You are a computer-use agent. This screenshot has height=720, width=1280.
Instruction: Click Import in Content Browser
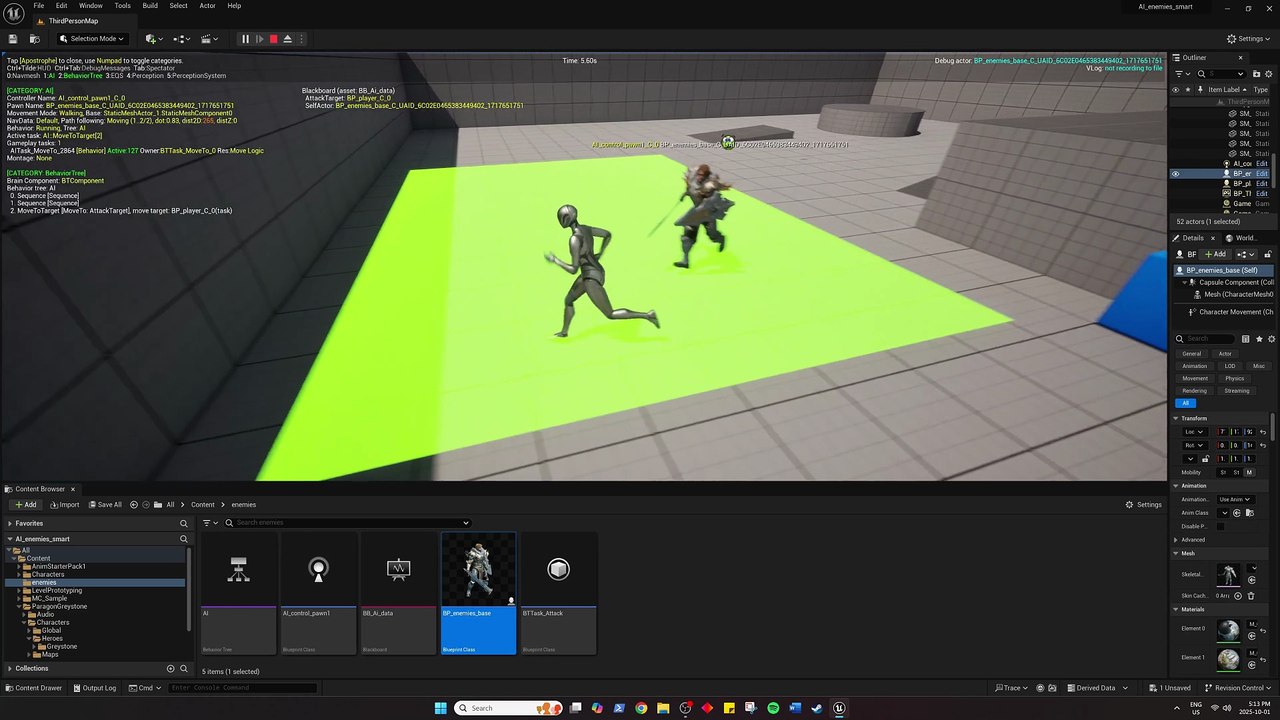pyautogui.click(x=63, y=505)
